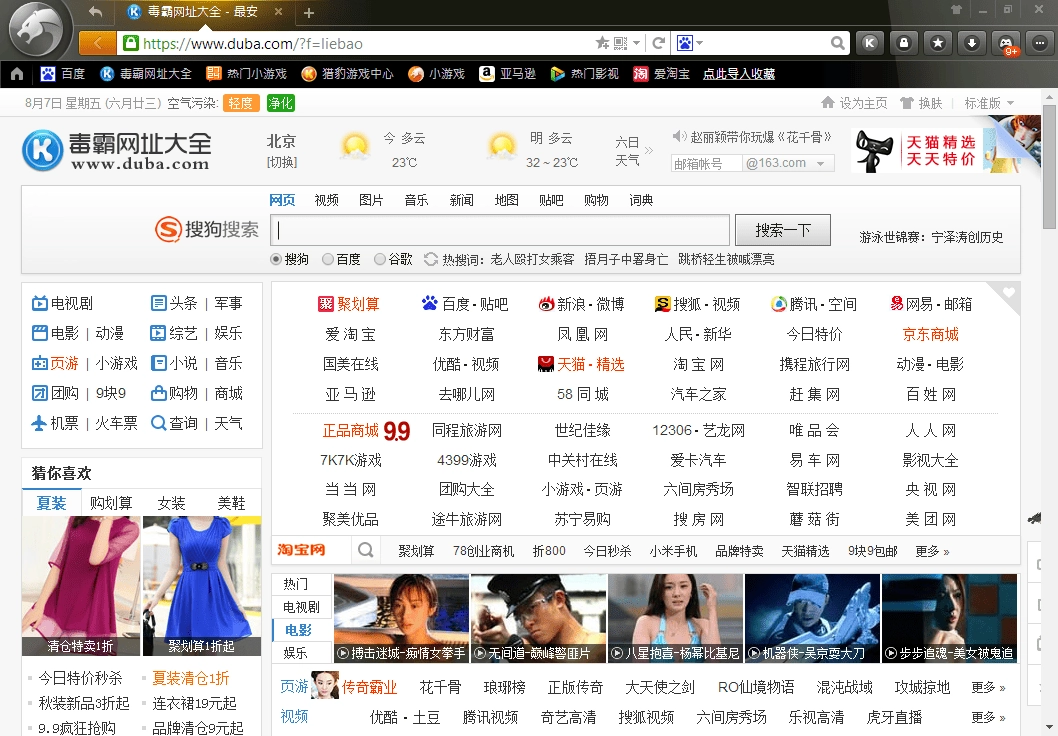Viewport: 1058px width, 736px height.
Task: Expand 六日天气 forecast arrow
Action: pos(649,150)
